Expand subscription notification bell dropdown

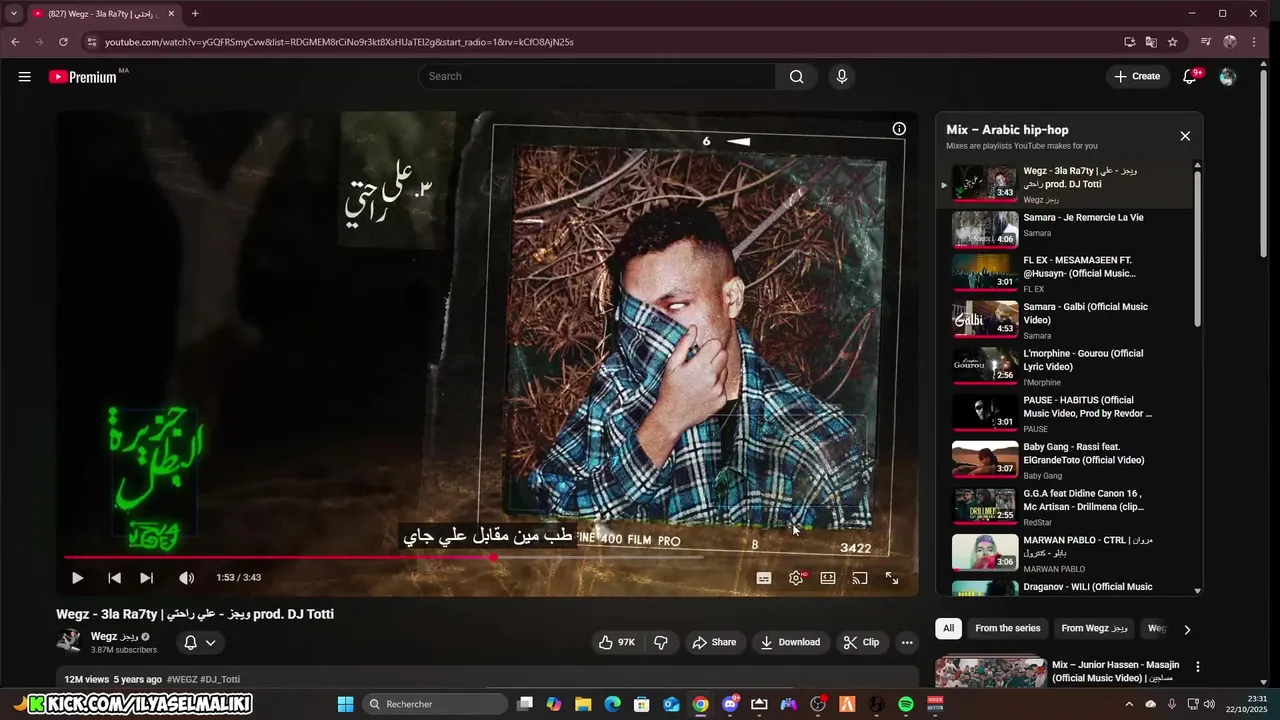(200, 642)
